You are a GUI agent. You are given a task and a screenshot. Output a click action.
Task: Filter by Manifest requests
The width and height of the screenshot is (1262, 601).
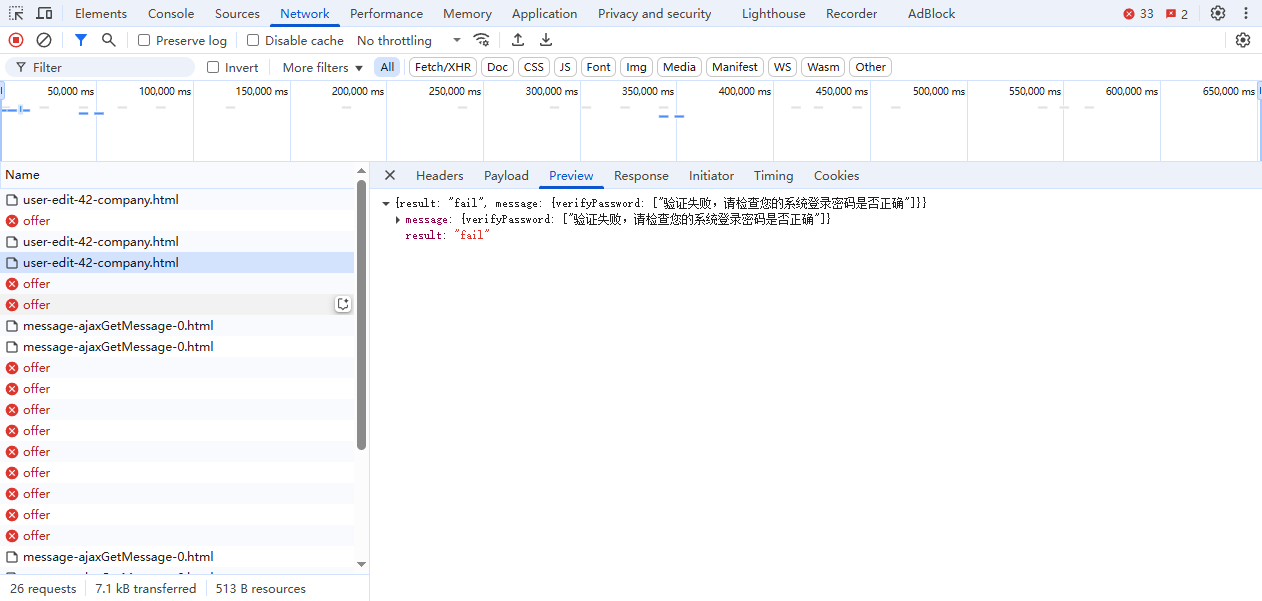pos(735,67)
